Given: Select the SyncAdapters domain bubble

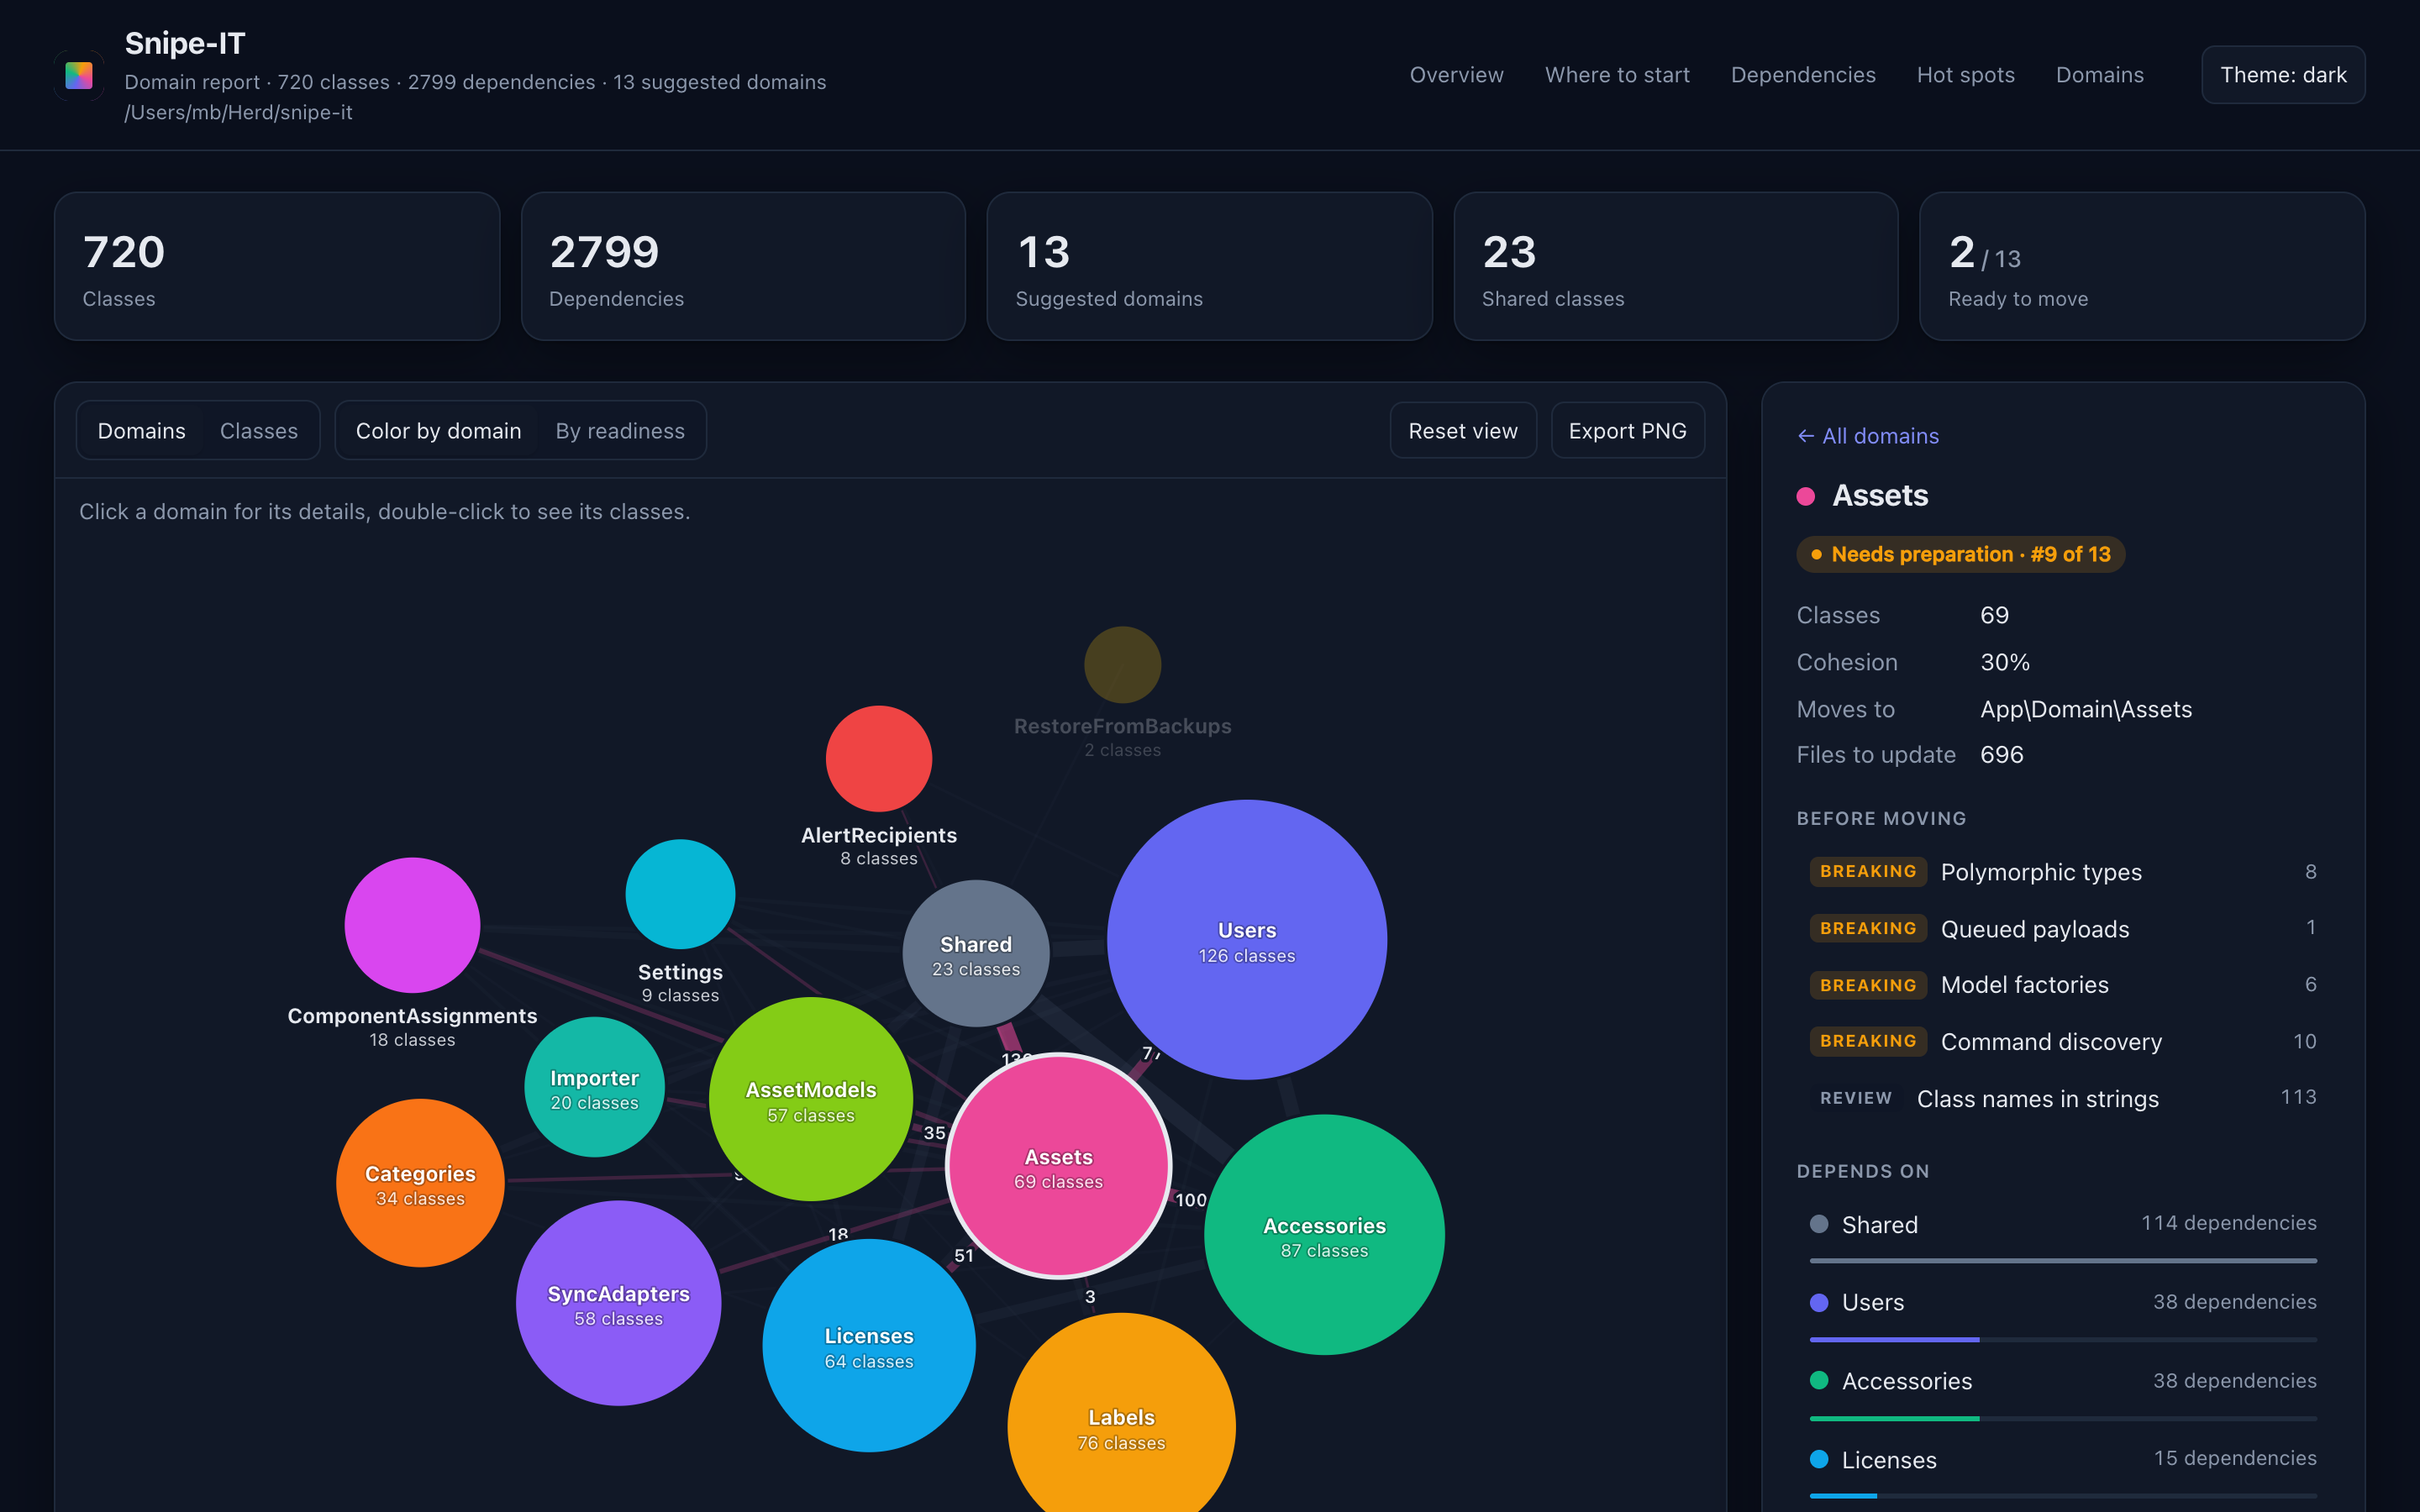Looking at the screenshot, I should [618, 1303].
